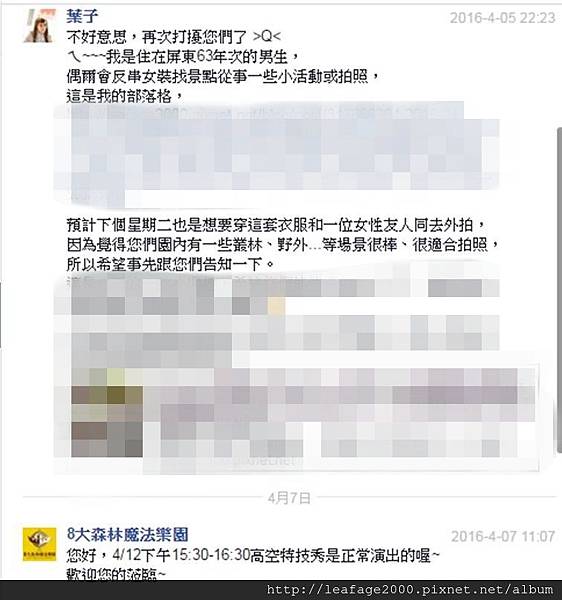562x600 pixels.
Task: Click the 2016-4-07 11:07 reply timestamp
Action: tap(503, 536)
